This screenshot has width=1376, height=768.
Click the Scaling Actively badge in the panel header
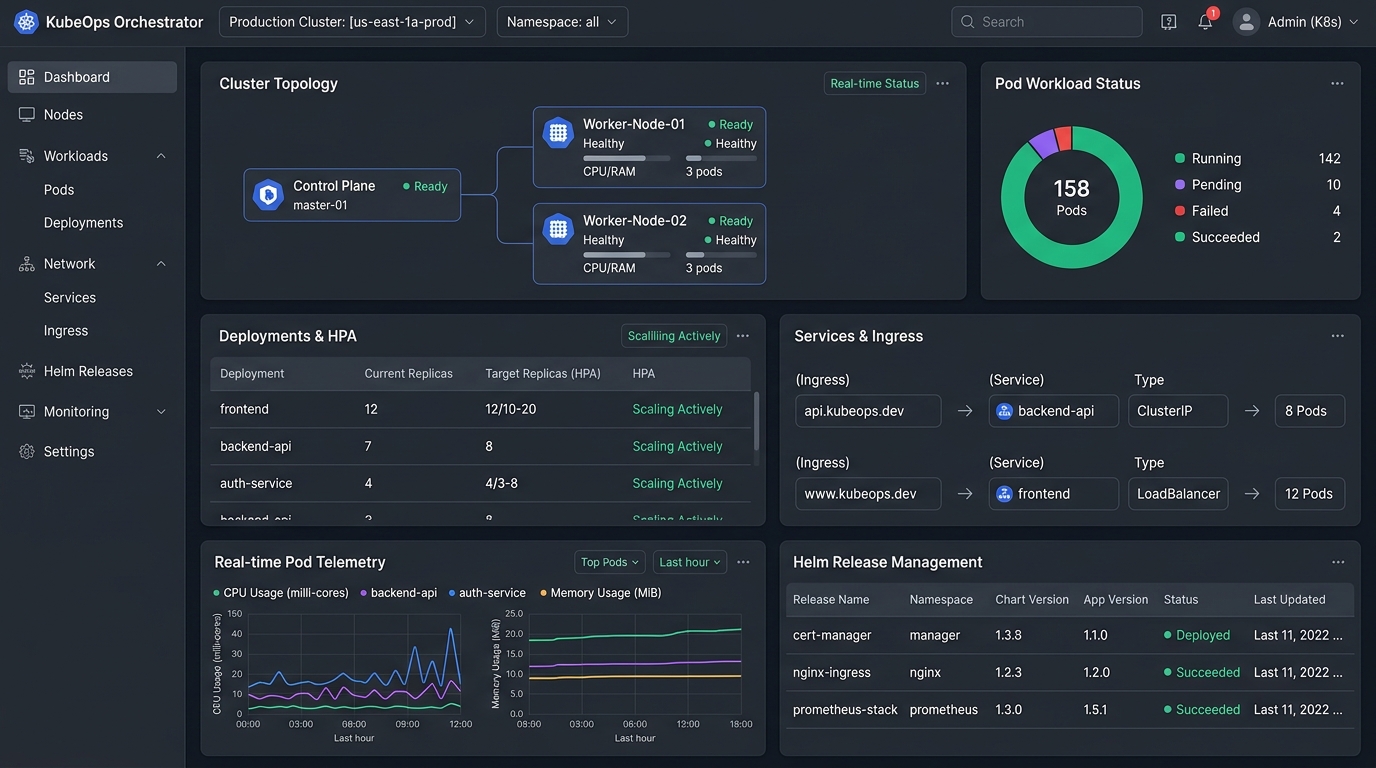674,336
